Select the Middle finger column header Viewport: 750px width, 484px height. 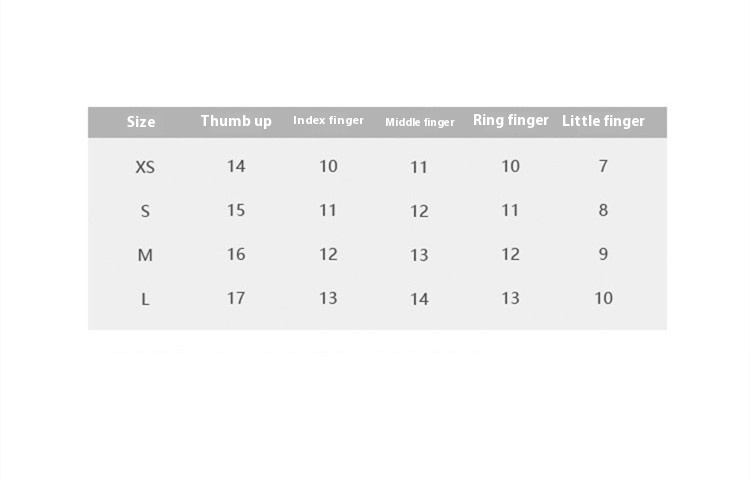420,122
